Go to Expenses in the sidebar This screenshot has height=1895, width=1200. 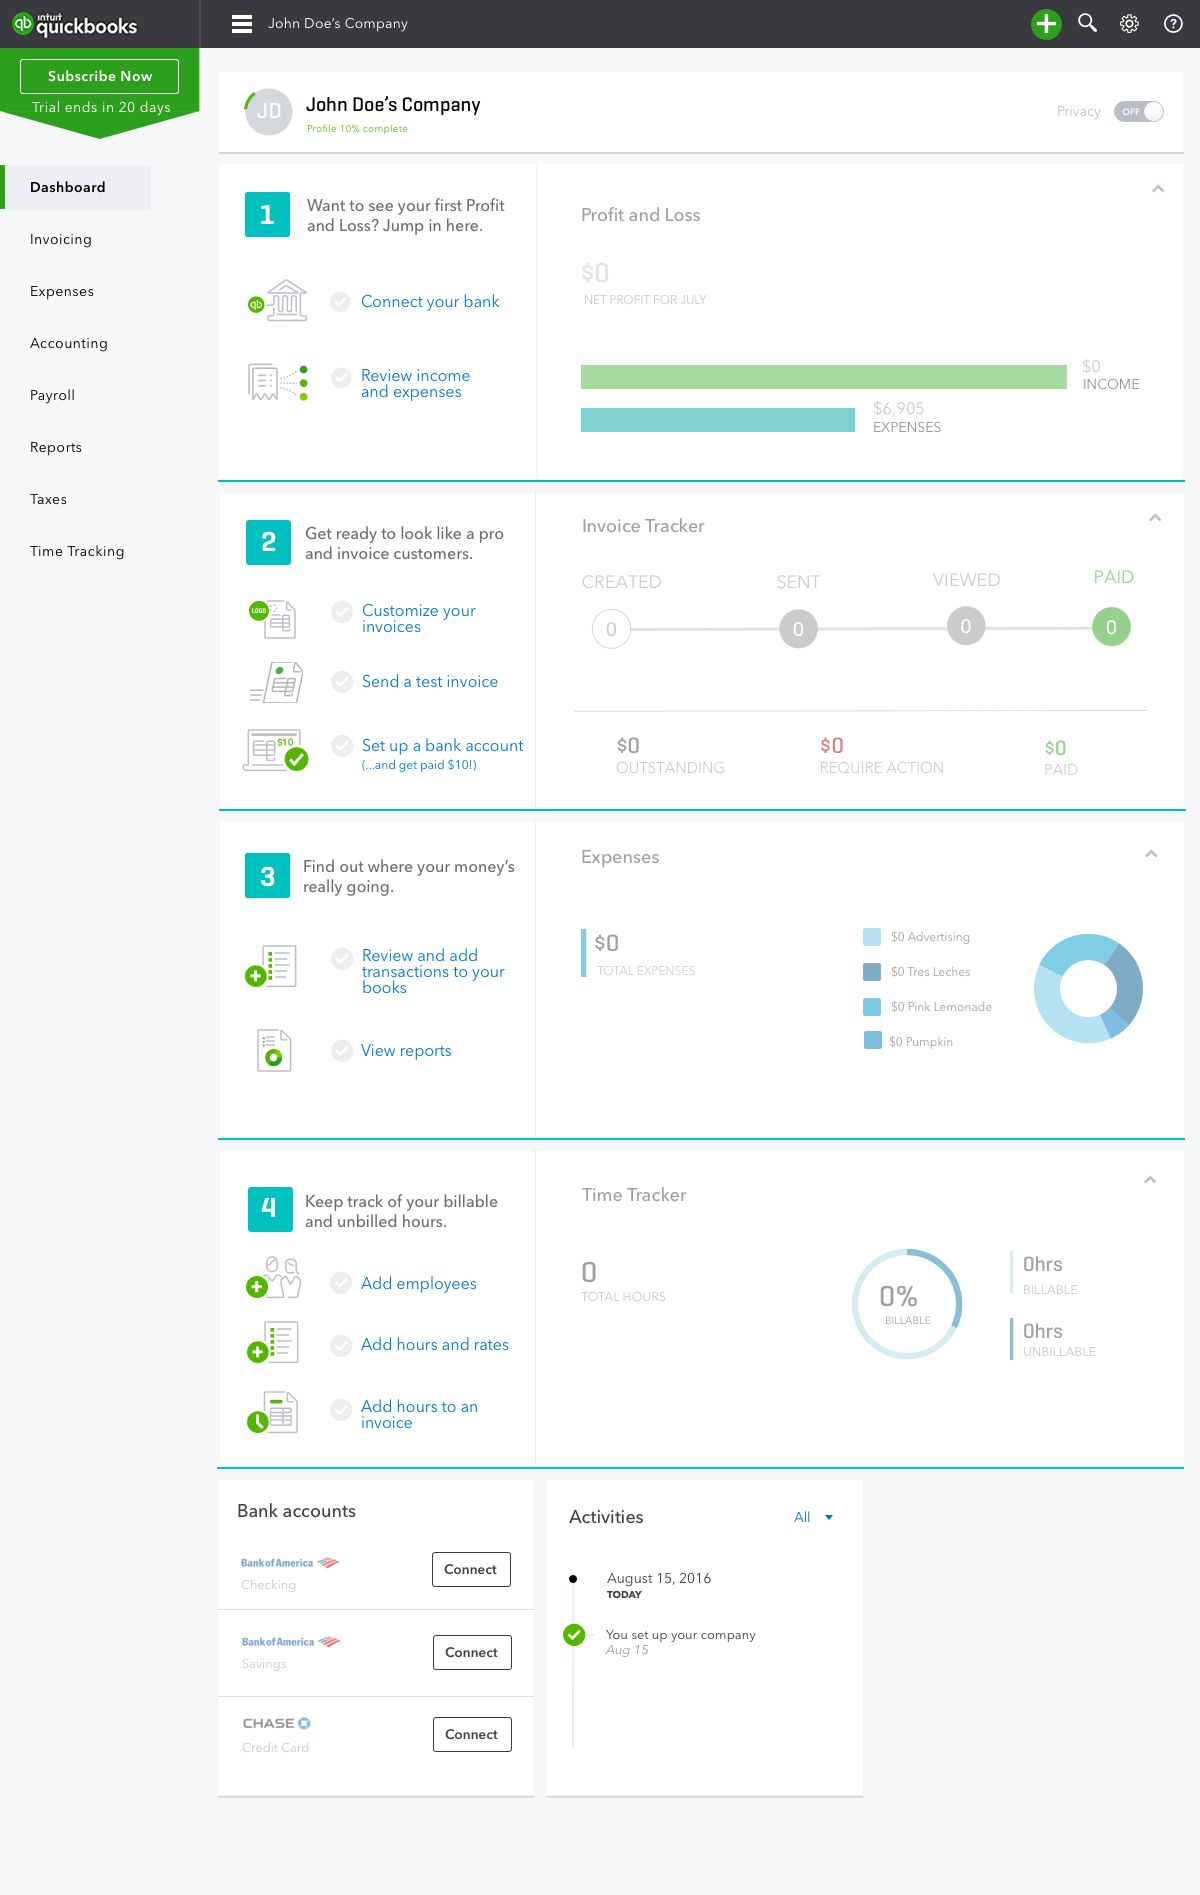click(62, 291)
